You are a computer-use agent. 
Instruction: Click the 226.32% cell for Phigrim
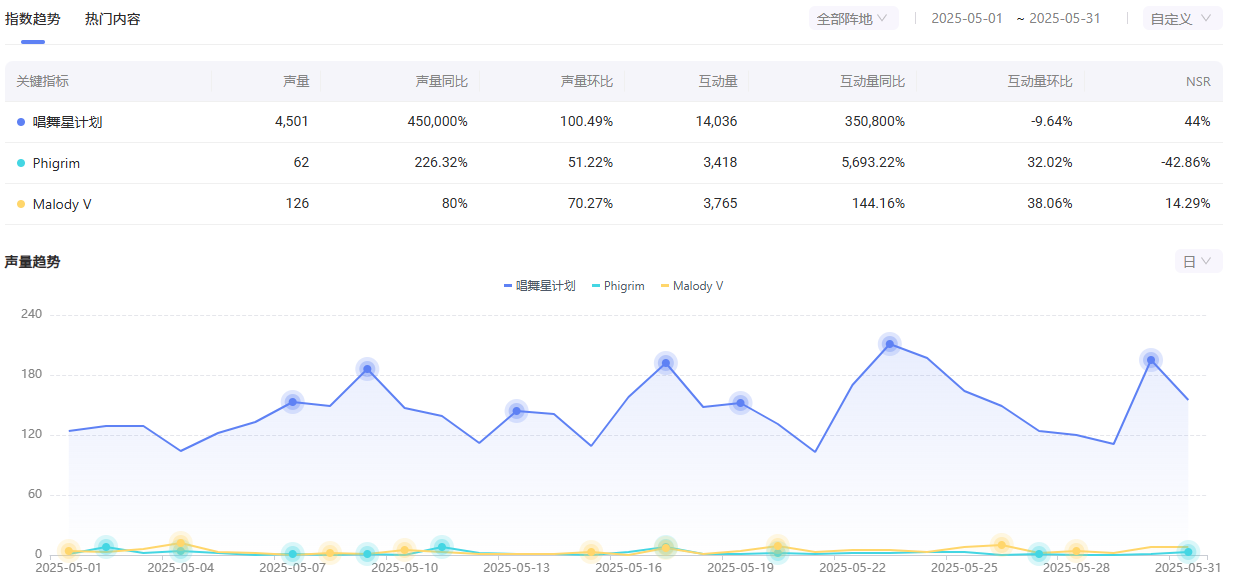(x=441, y=162)
